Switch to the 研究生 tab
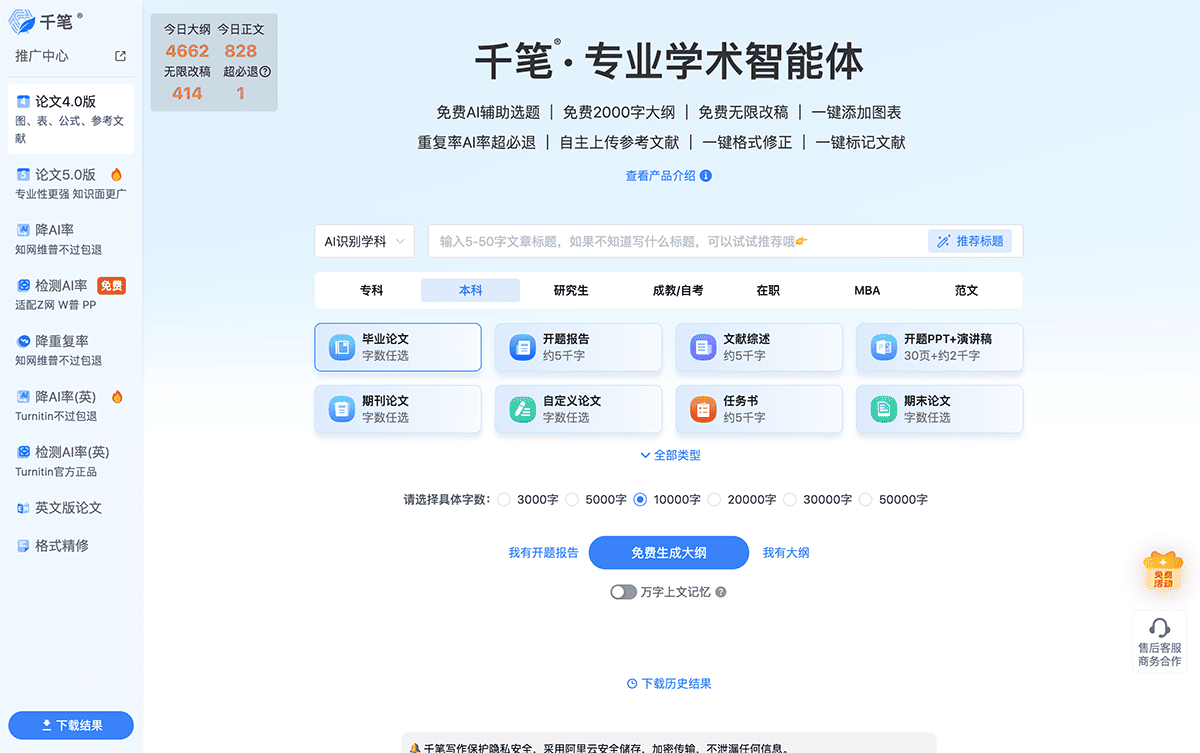1200x753 pixels. [571, 290]
